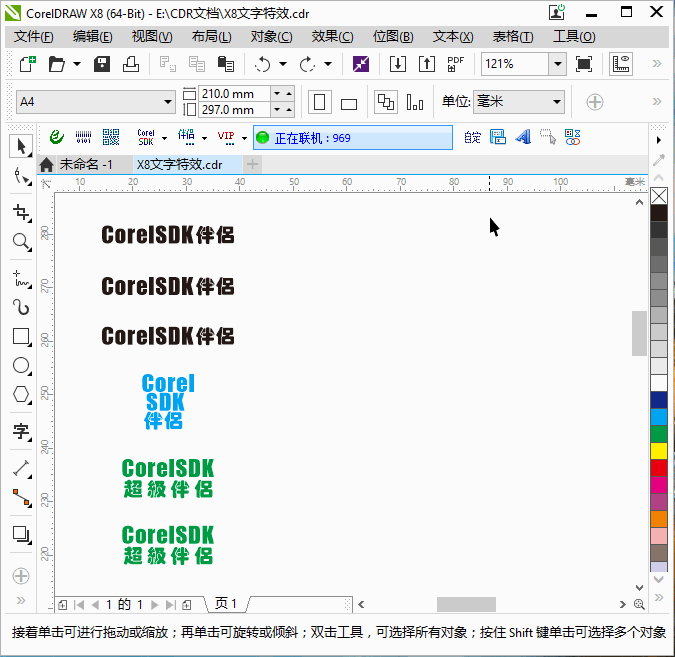Select the Rectangle tool
Screen dimensions: 675x657
pyautogui.click(x=22, y=337)
